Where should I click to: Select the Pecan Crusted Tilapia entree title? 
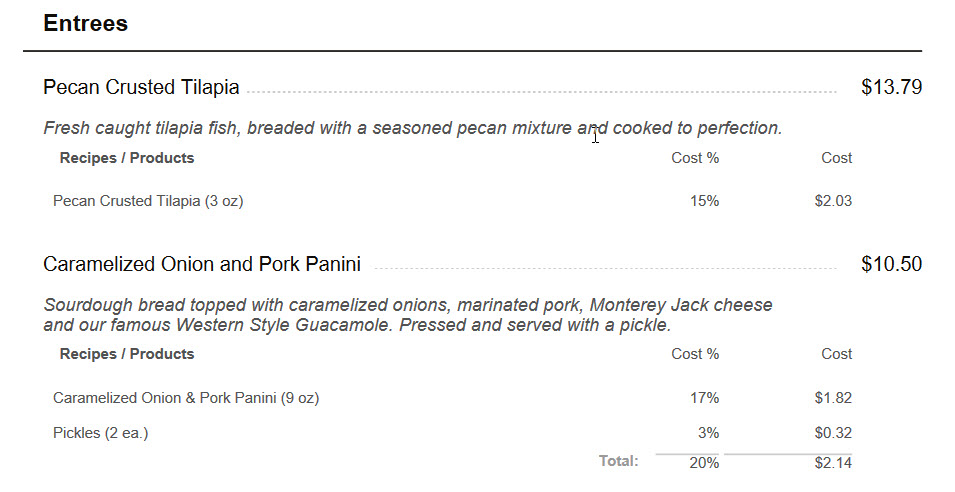(x=141, y=88)
